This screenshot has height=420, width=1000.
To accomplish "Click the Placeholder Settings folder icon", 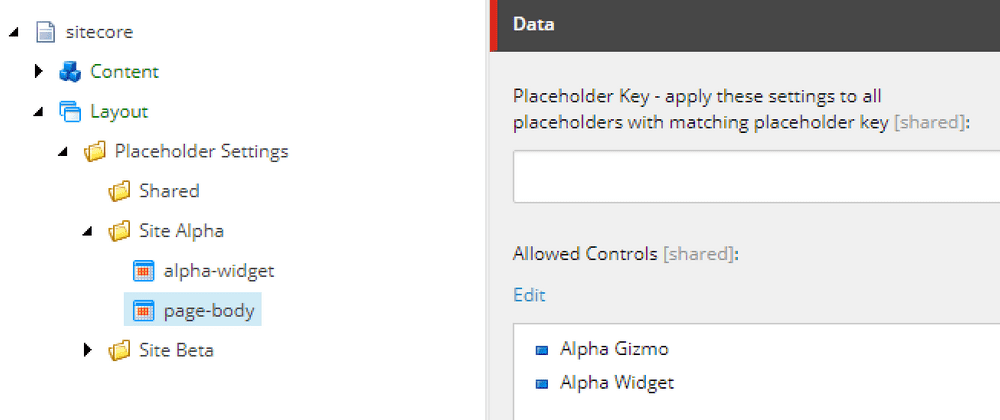I will click(94, 151).
